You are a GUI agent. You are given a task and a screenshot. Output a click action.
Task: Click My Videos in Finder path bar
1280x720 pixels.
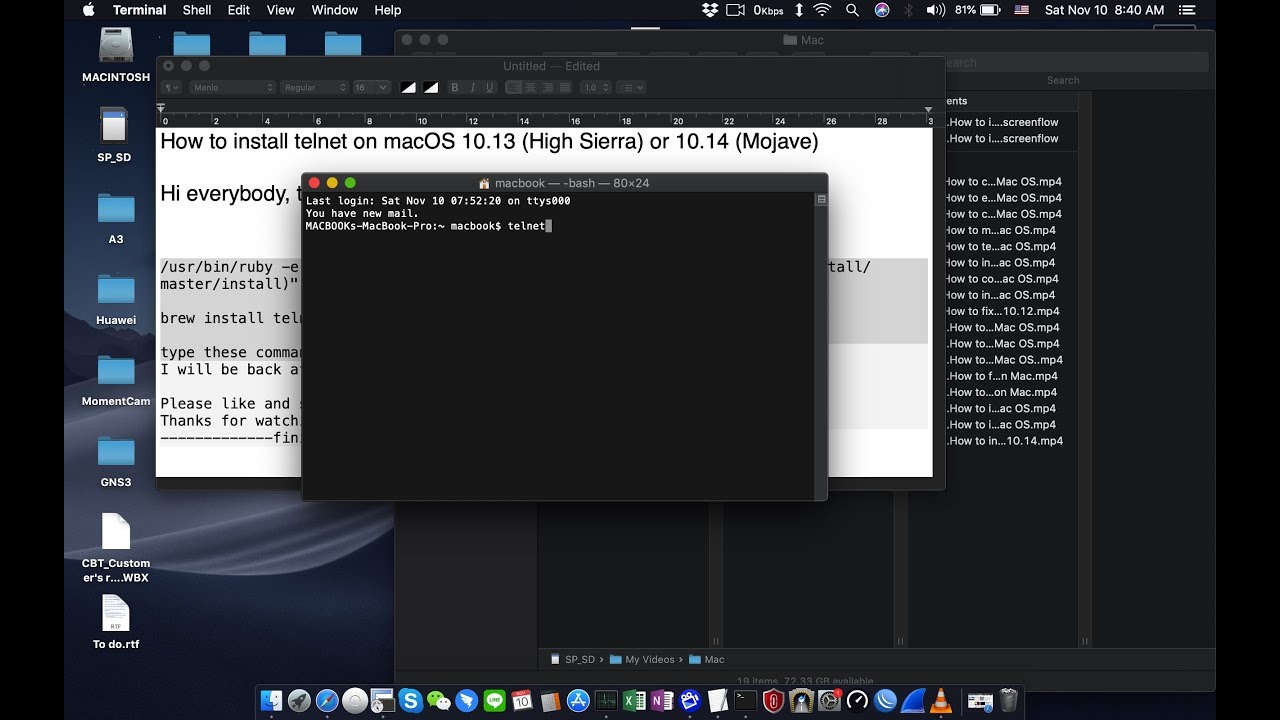[x=641, y=660]
